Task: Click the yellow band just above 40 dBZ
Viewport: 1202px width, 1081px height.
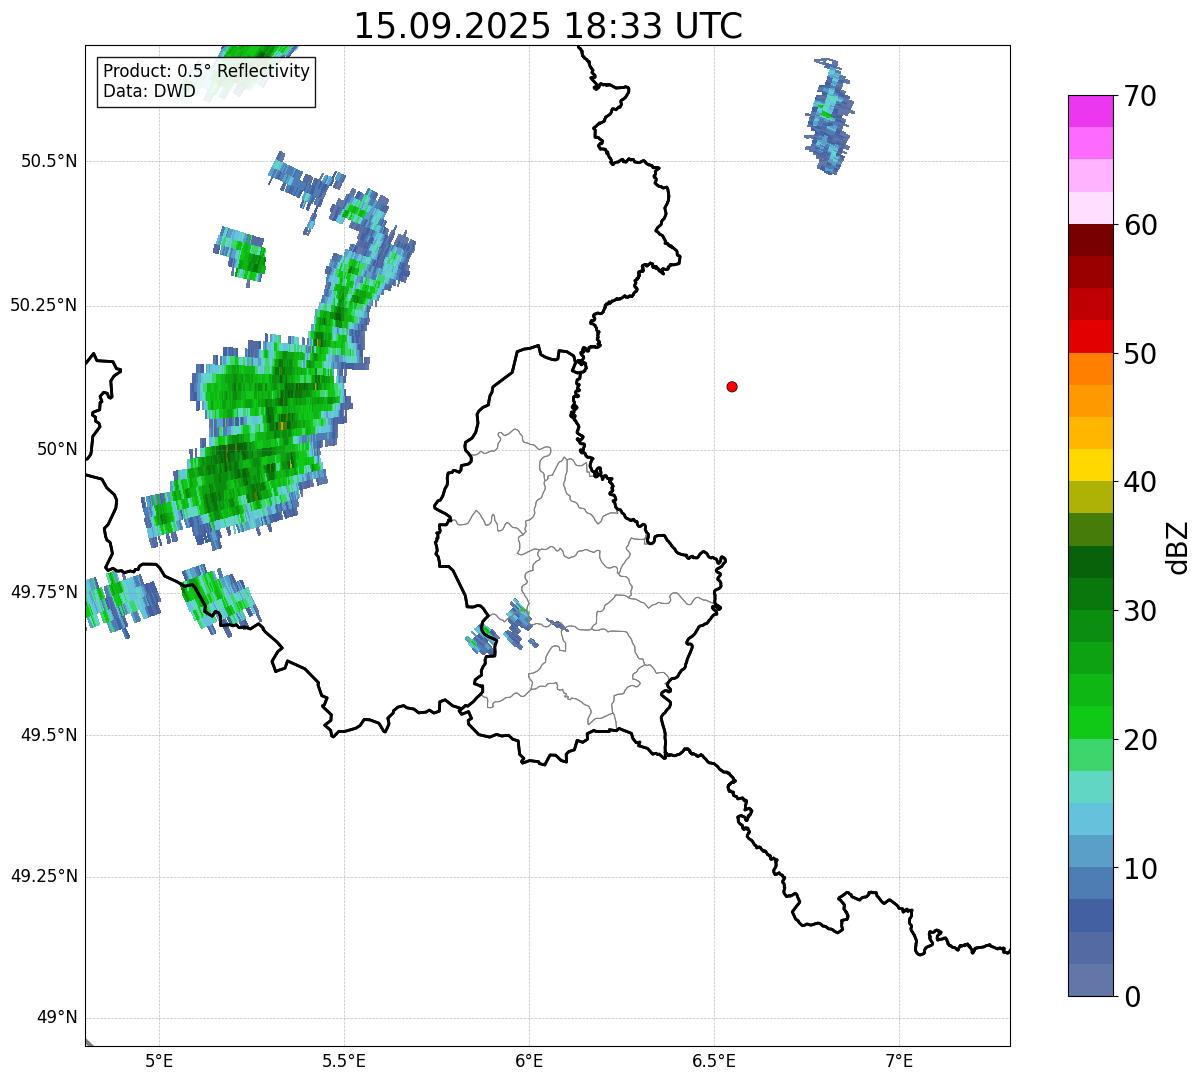Action: pyautogui.click(x=1090, y=465)
